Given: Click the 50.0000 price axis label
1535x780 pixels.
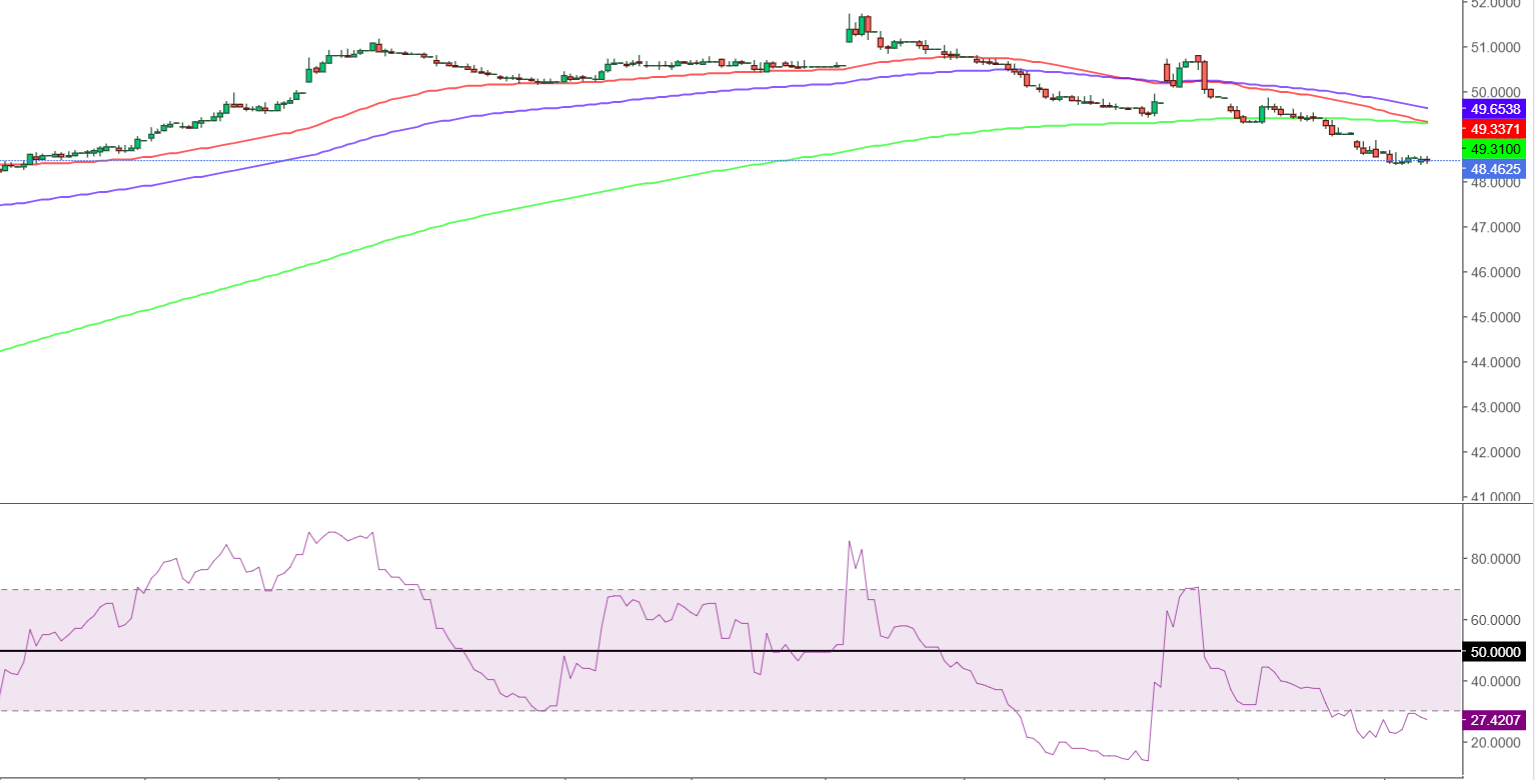Looking at the screenshot, I should pyautogui.click(x=1496, y=92).
